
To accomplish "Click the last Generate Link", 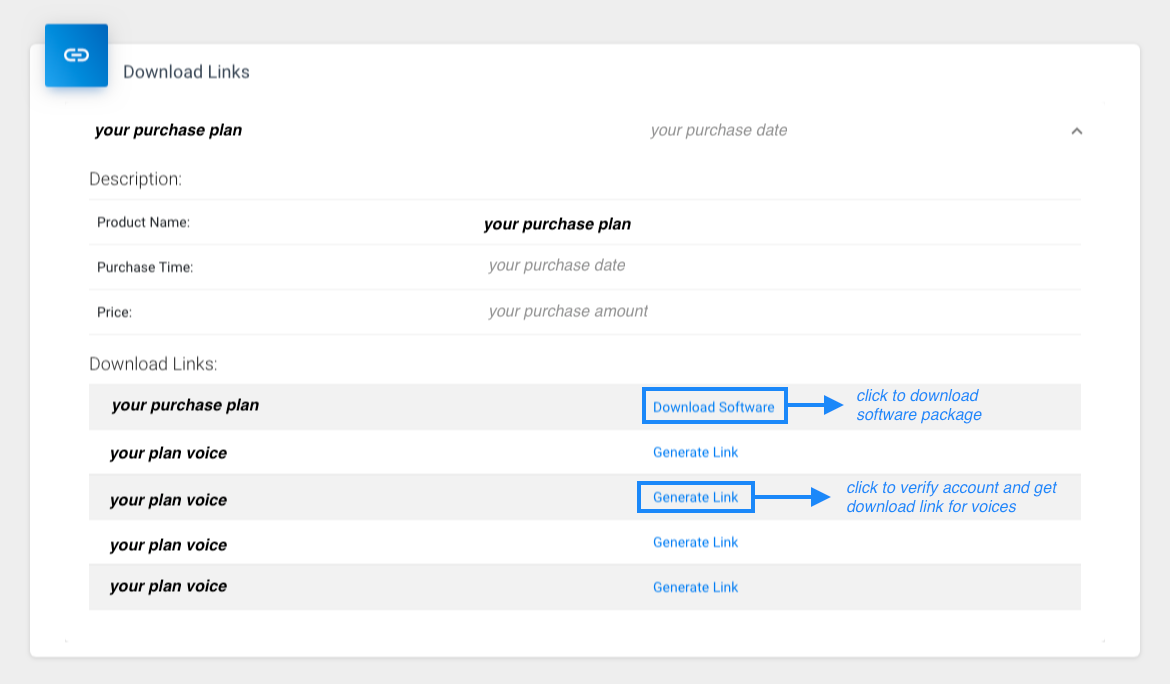I will tap(695, 587).
